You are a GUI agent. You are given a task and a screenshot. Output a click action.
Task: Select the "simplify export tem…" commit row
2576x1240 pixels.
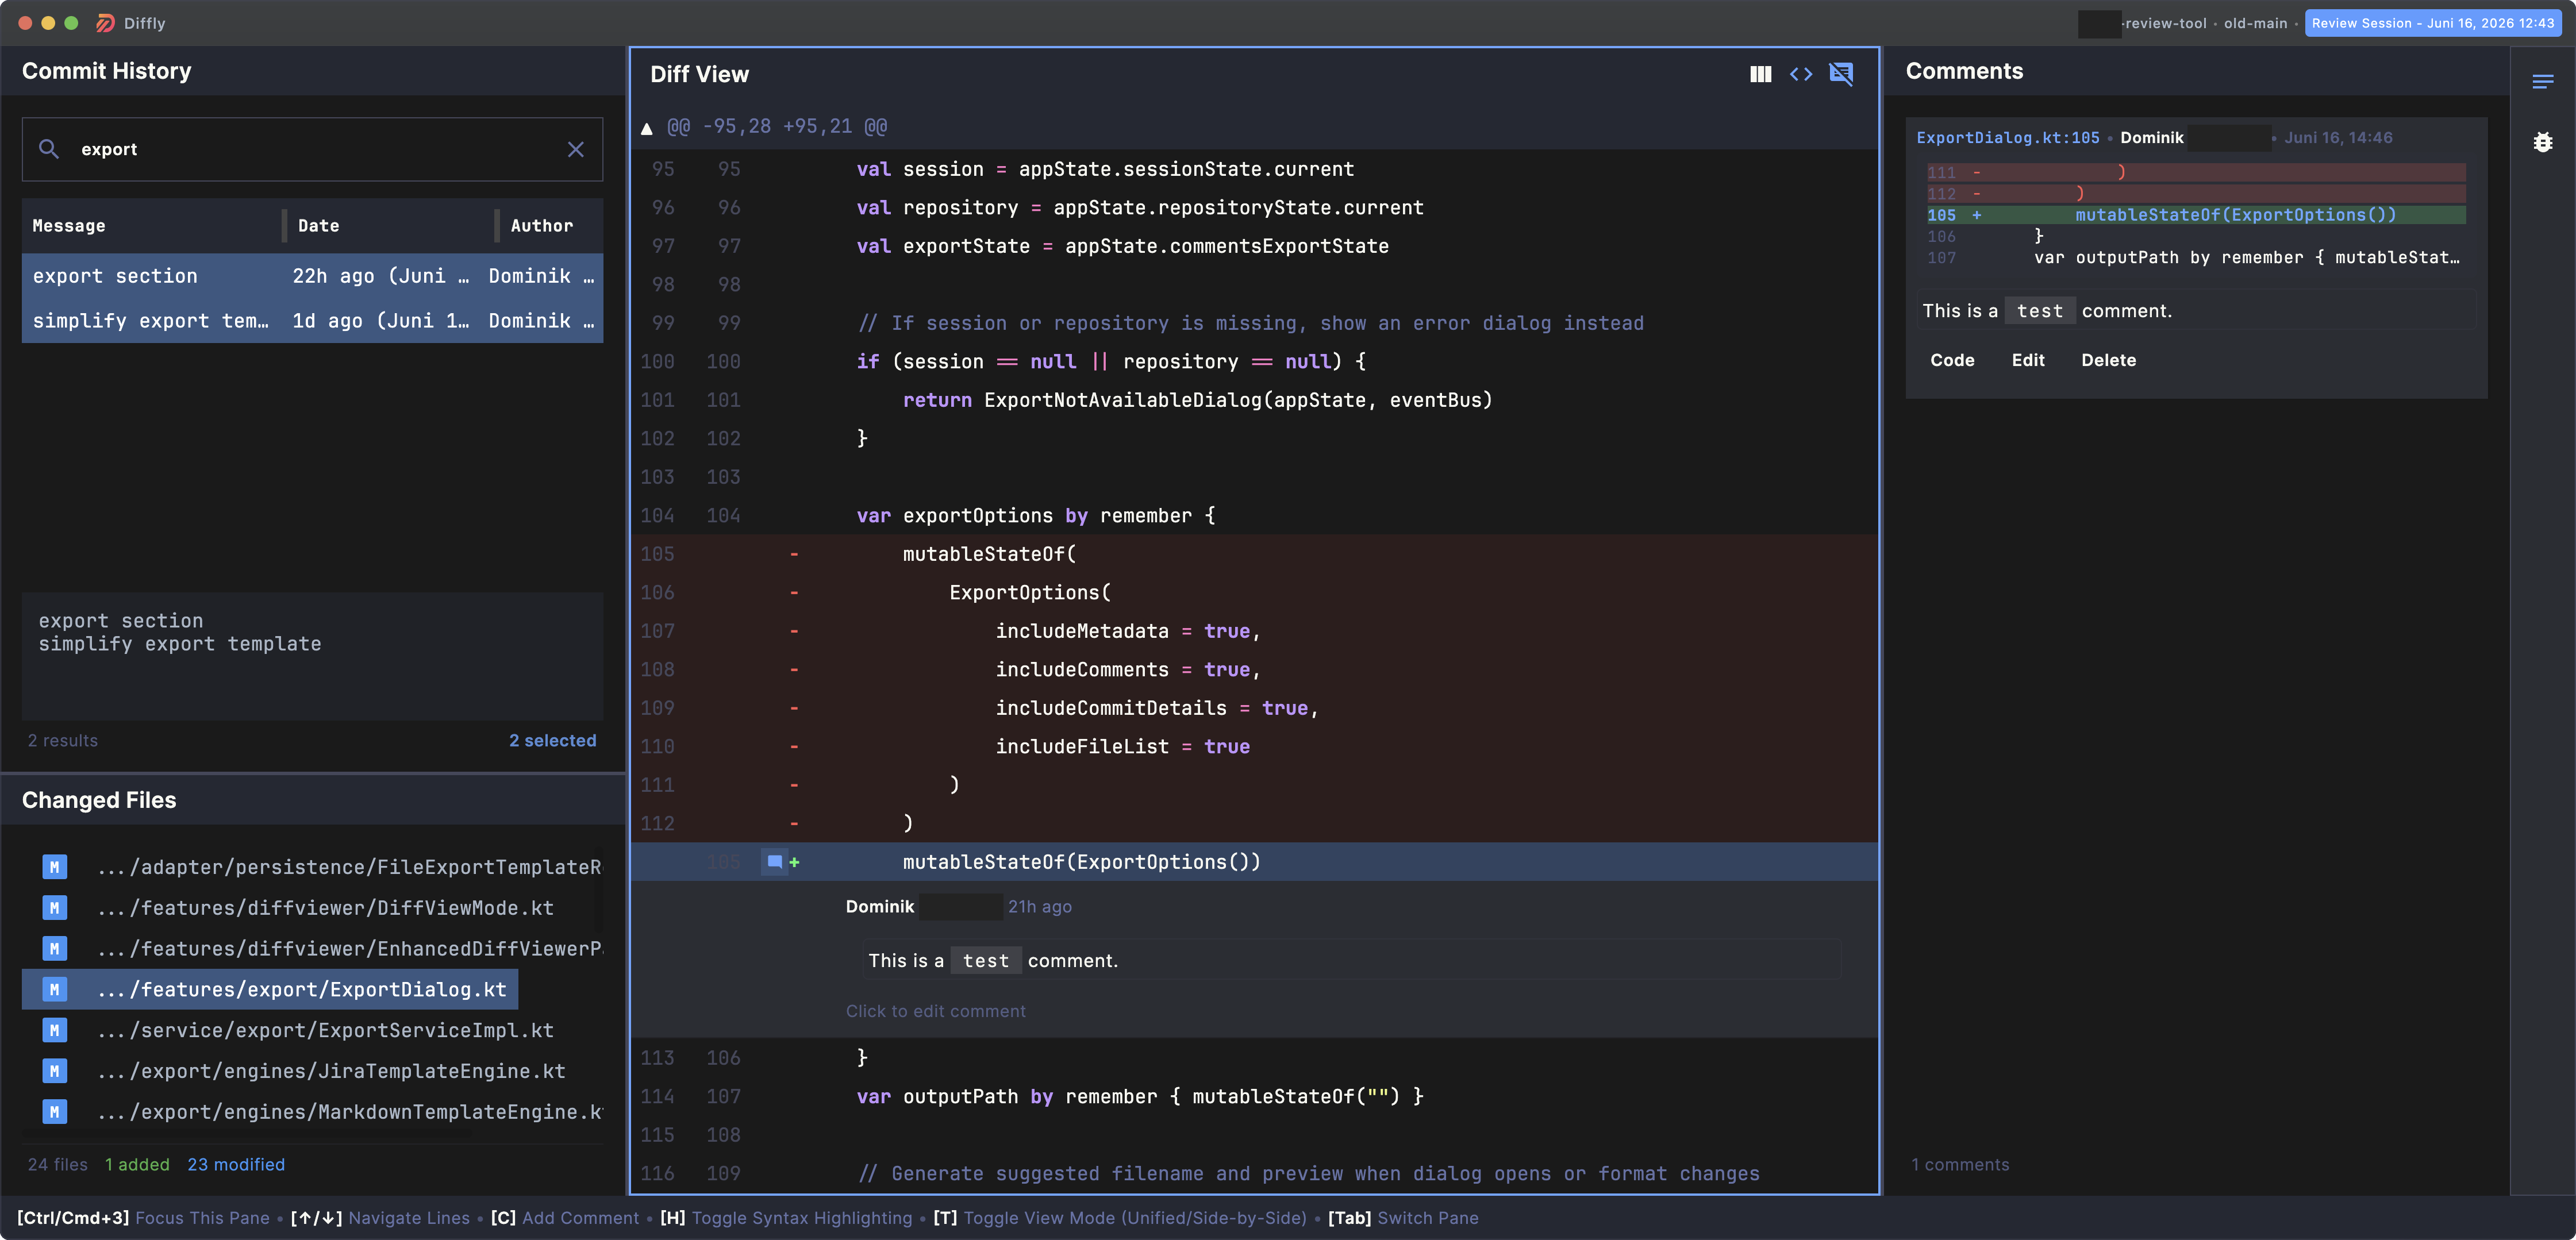point(312,321)
